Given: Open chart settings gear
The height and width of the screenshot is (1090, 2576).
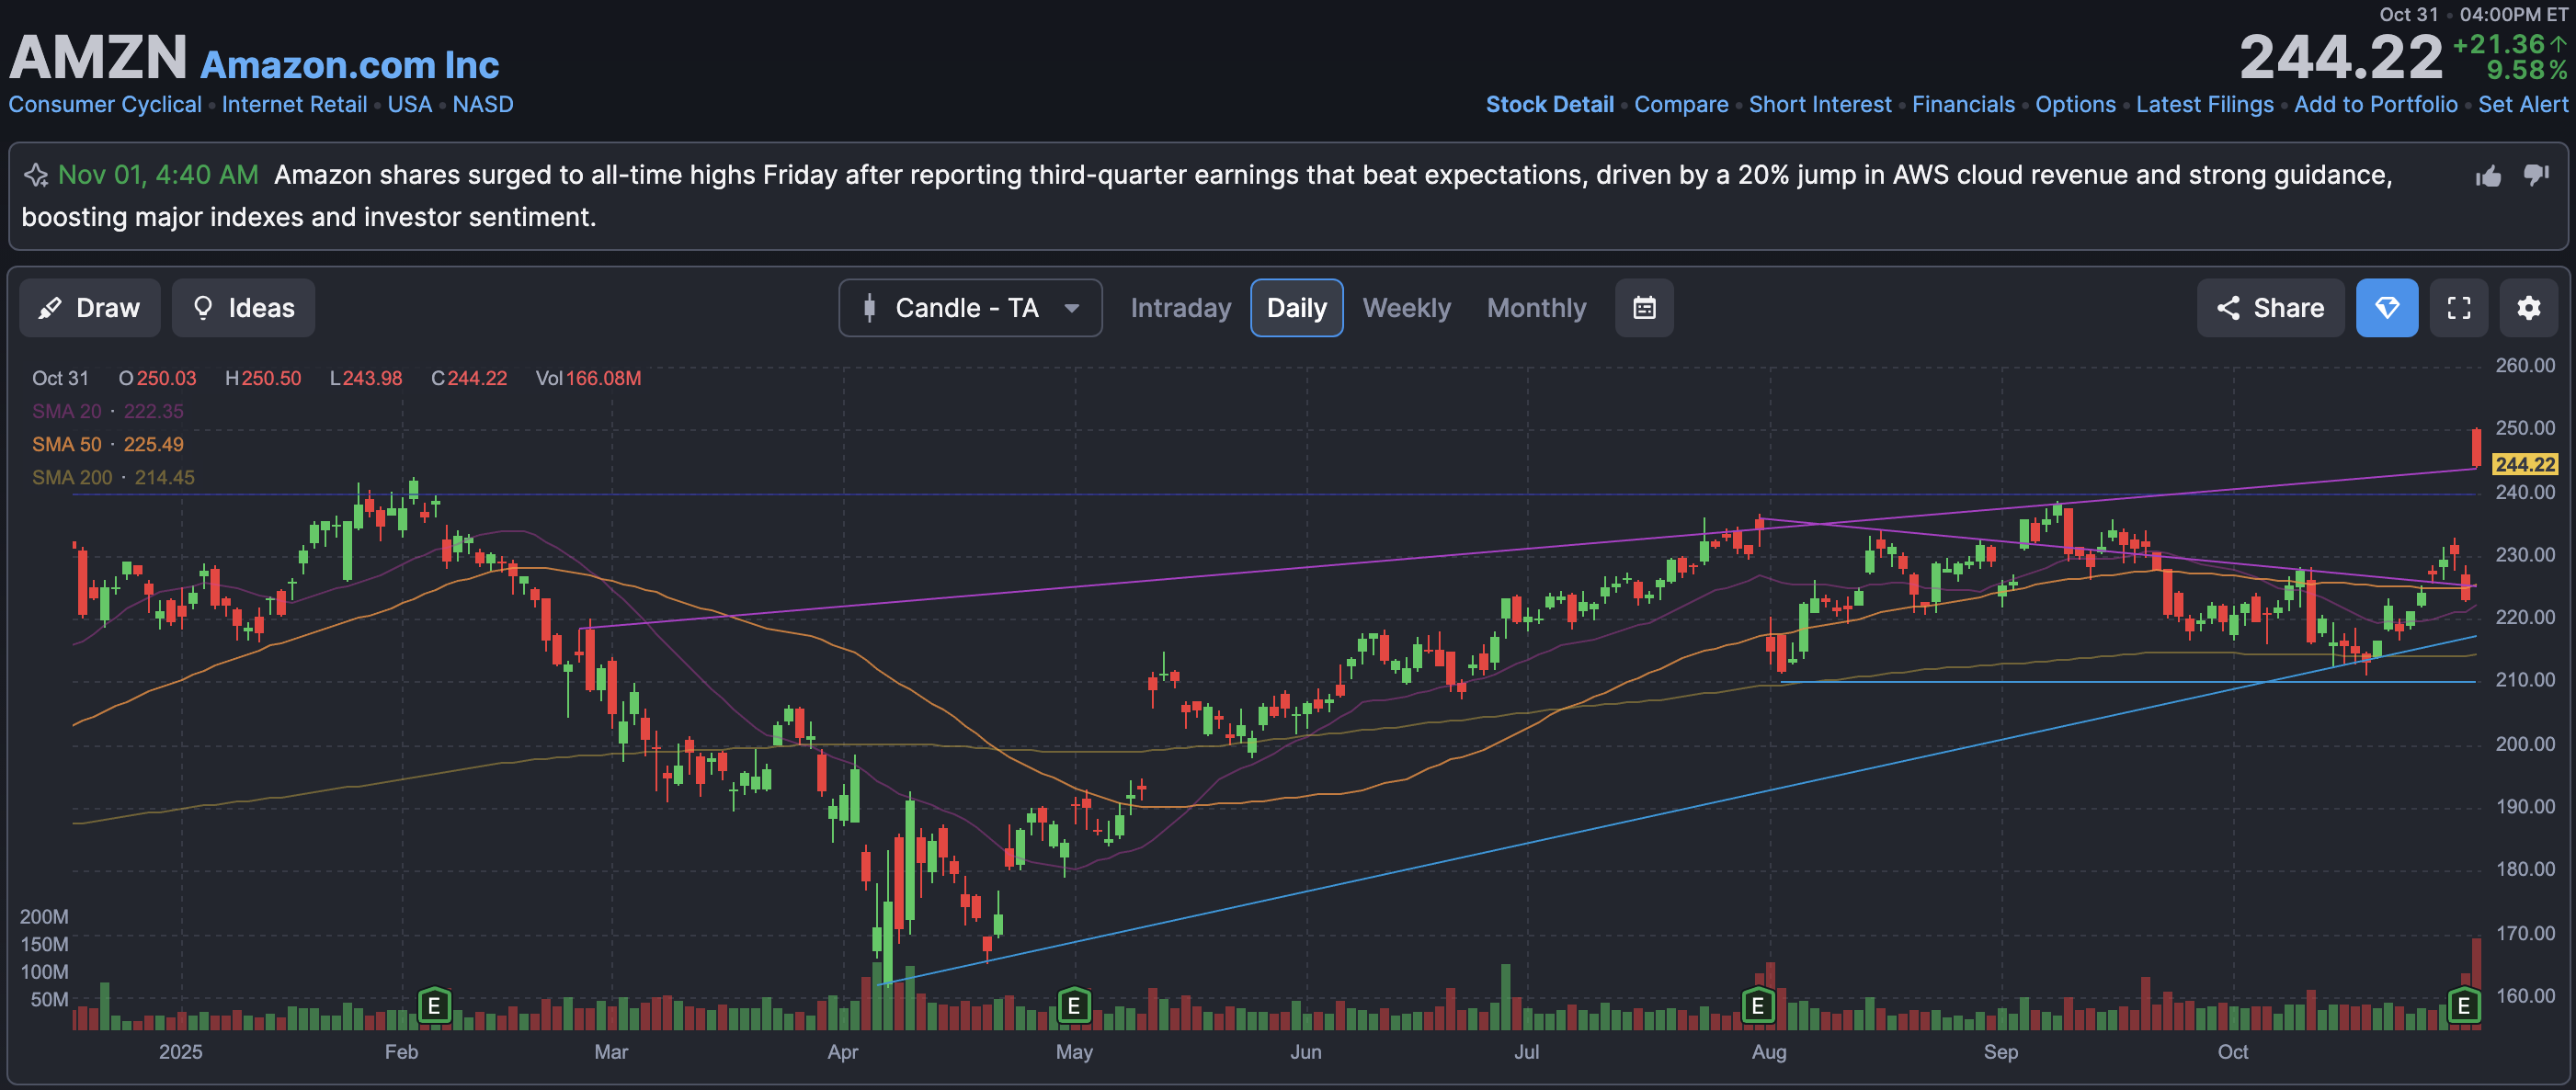Looking at the screenshot, I should [x=2528, y=308].
